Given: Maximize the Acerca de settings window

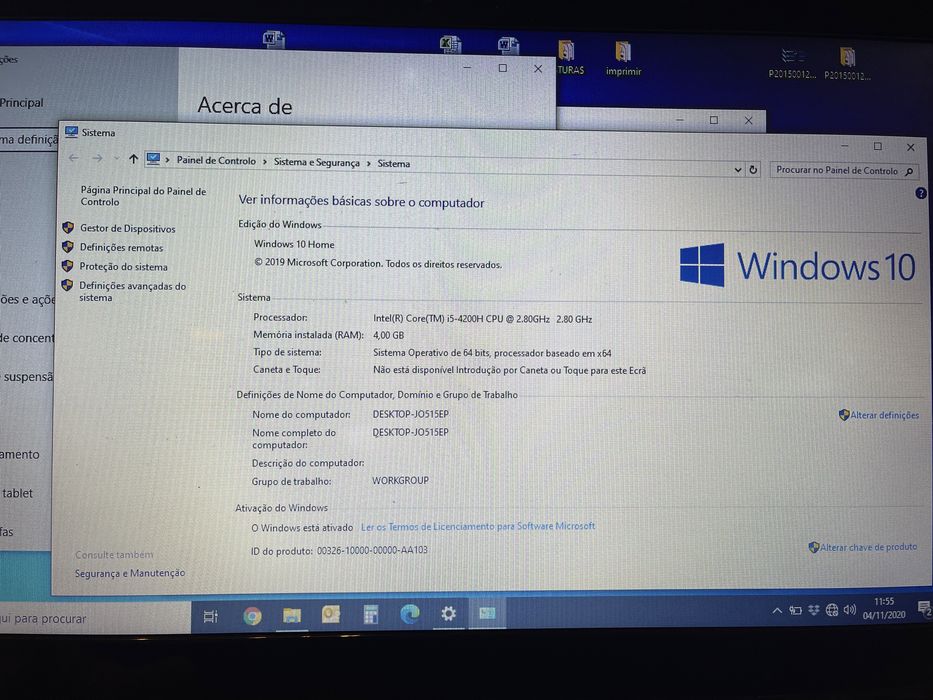Looking at the screenshot, I should [503, 68].
